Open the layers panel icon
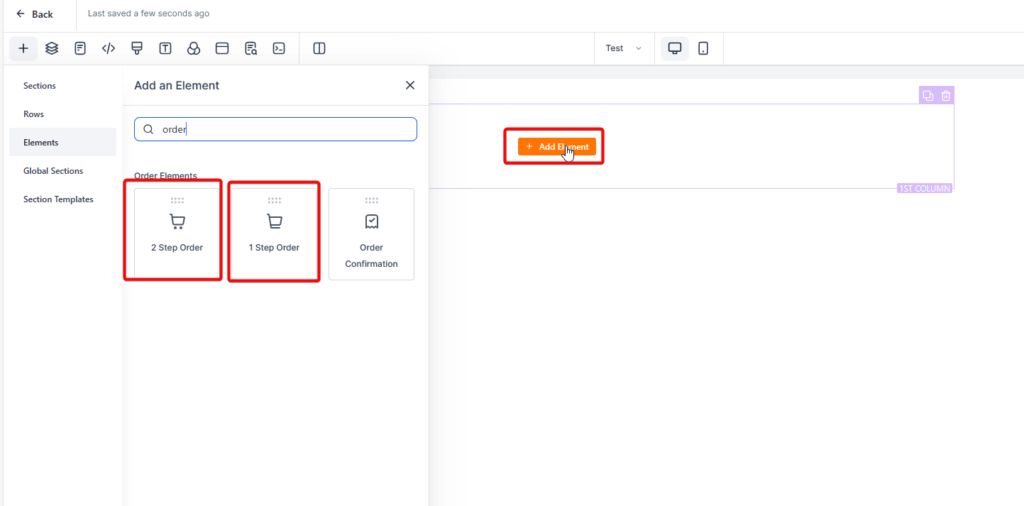 pos(52,48)
